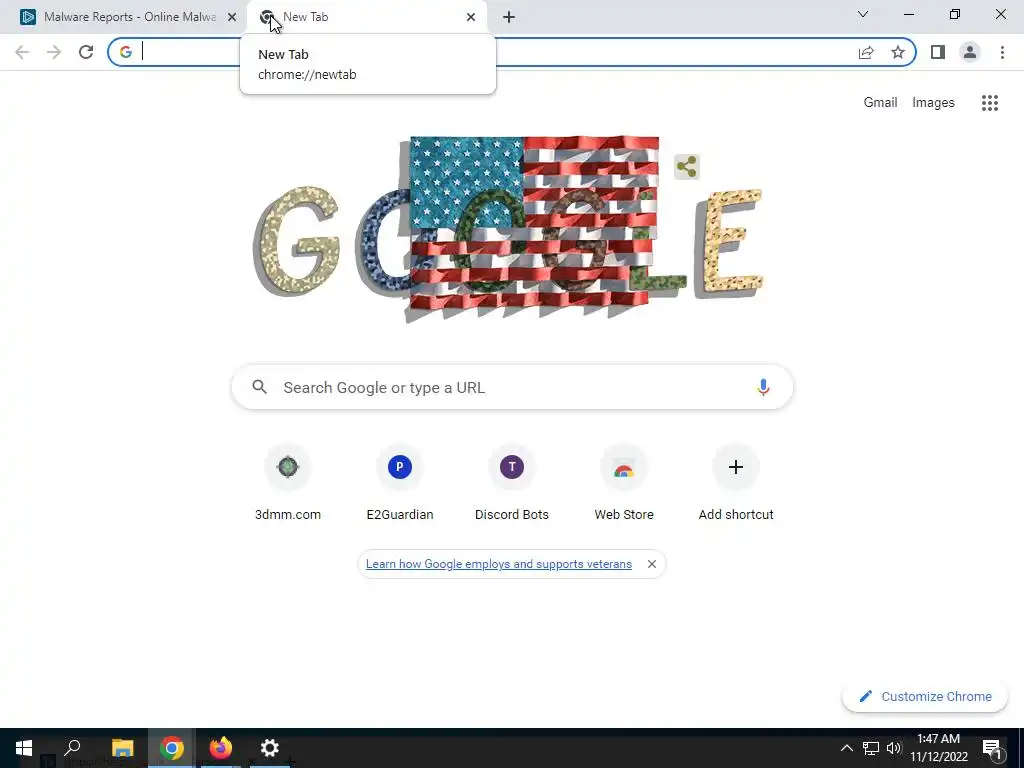Open Chrome's three-dot menu
Image resolution: width=1024 pixels, height=768 pixels.
(x=1002, y=52)
